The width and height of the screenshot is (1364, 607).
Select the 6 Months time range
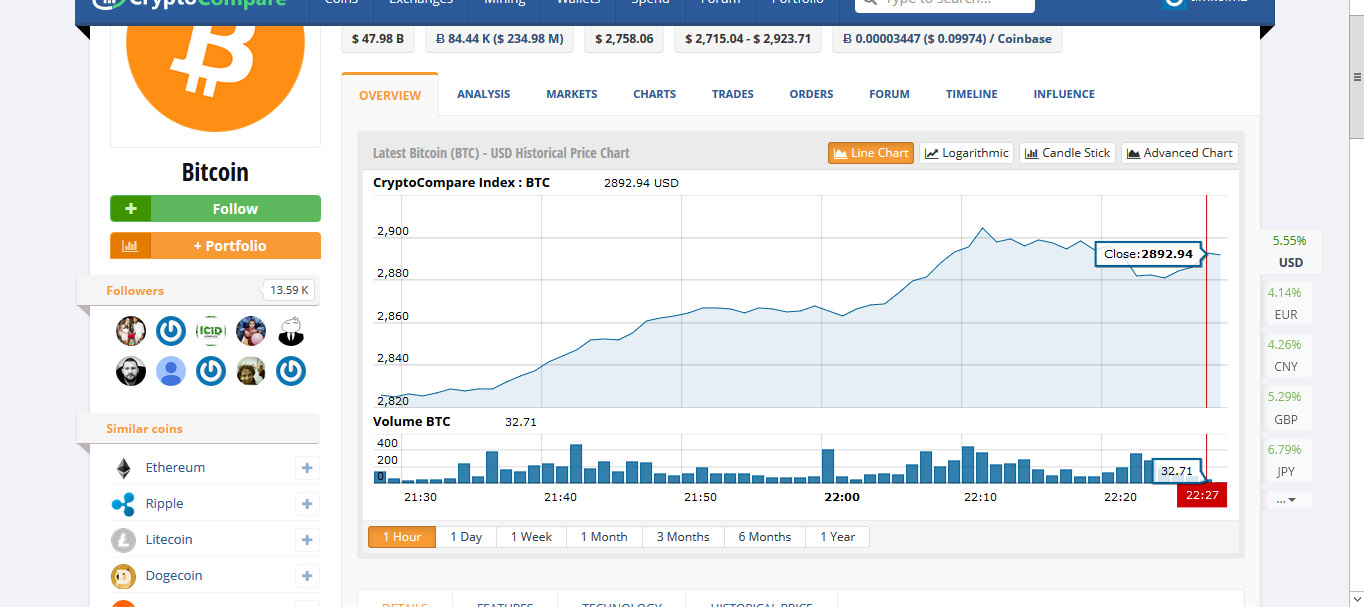click(x=765, y=537)
